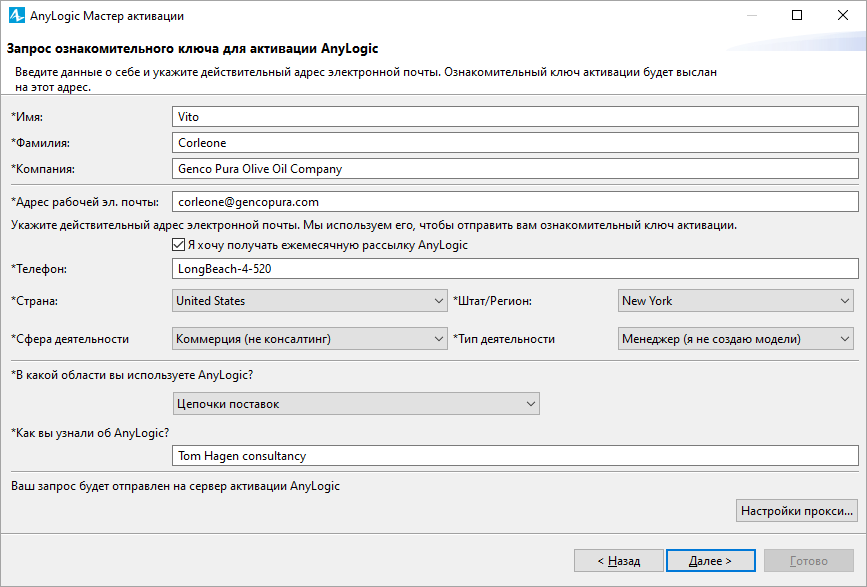Open Настройки прокси settings
867x587 pixels.
[797, 511]
